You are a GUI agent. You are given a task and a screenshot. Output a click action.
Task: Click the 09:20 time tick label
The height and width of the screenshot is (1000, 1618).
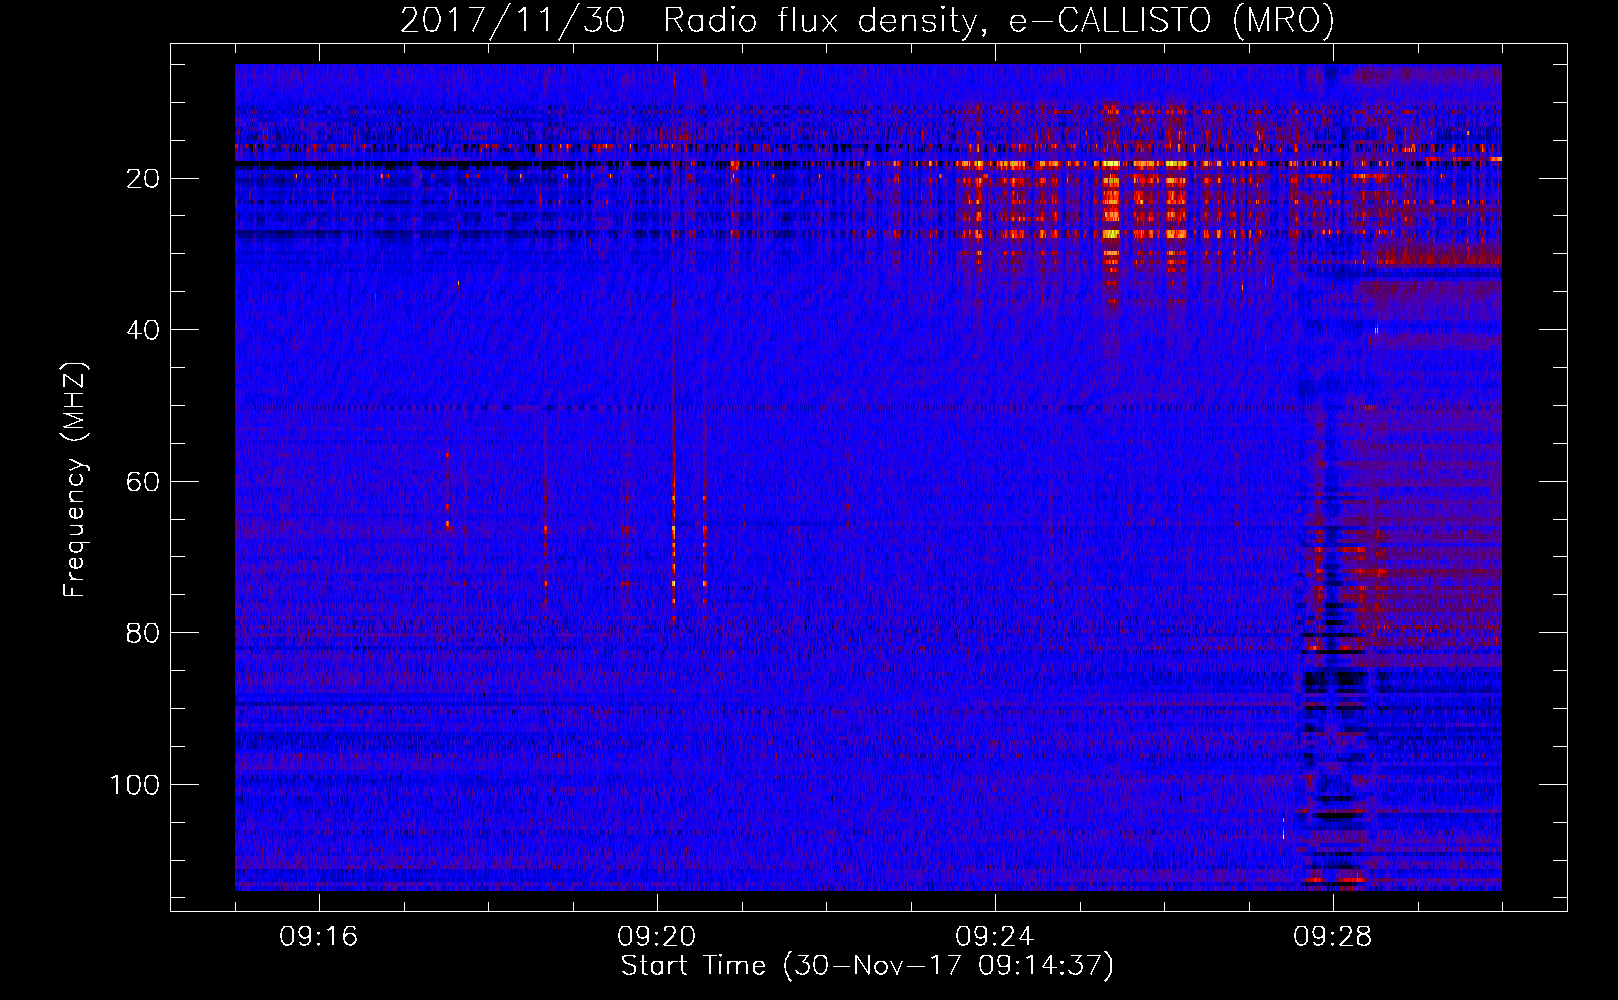coord(657,937)
